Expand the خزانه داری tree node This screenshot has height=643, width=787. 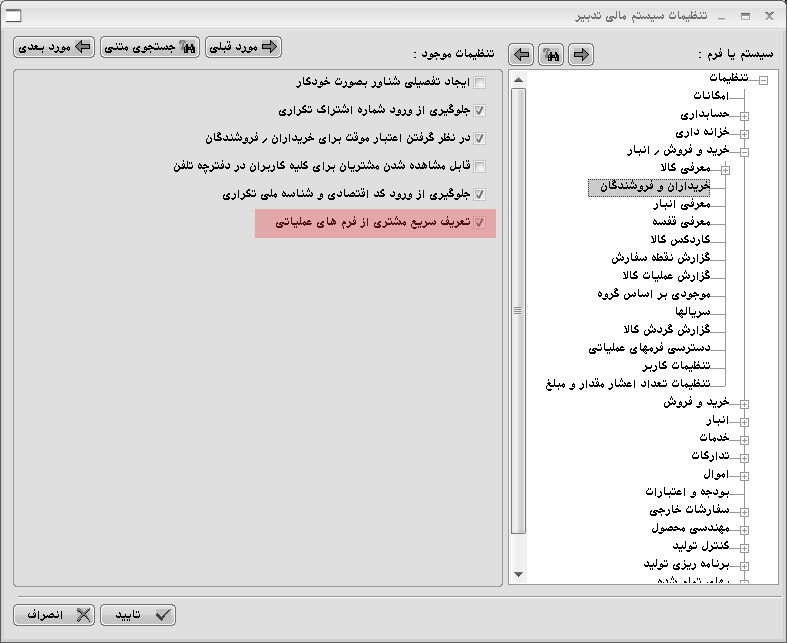tap(744, 133)
